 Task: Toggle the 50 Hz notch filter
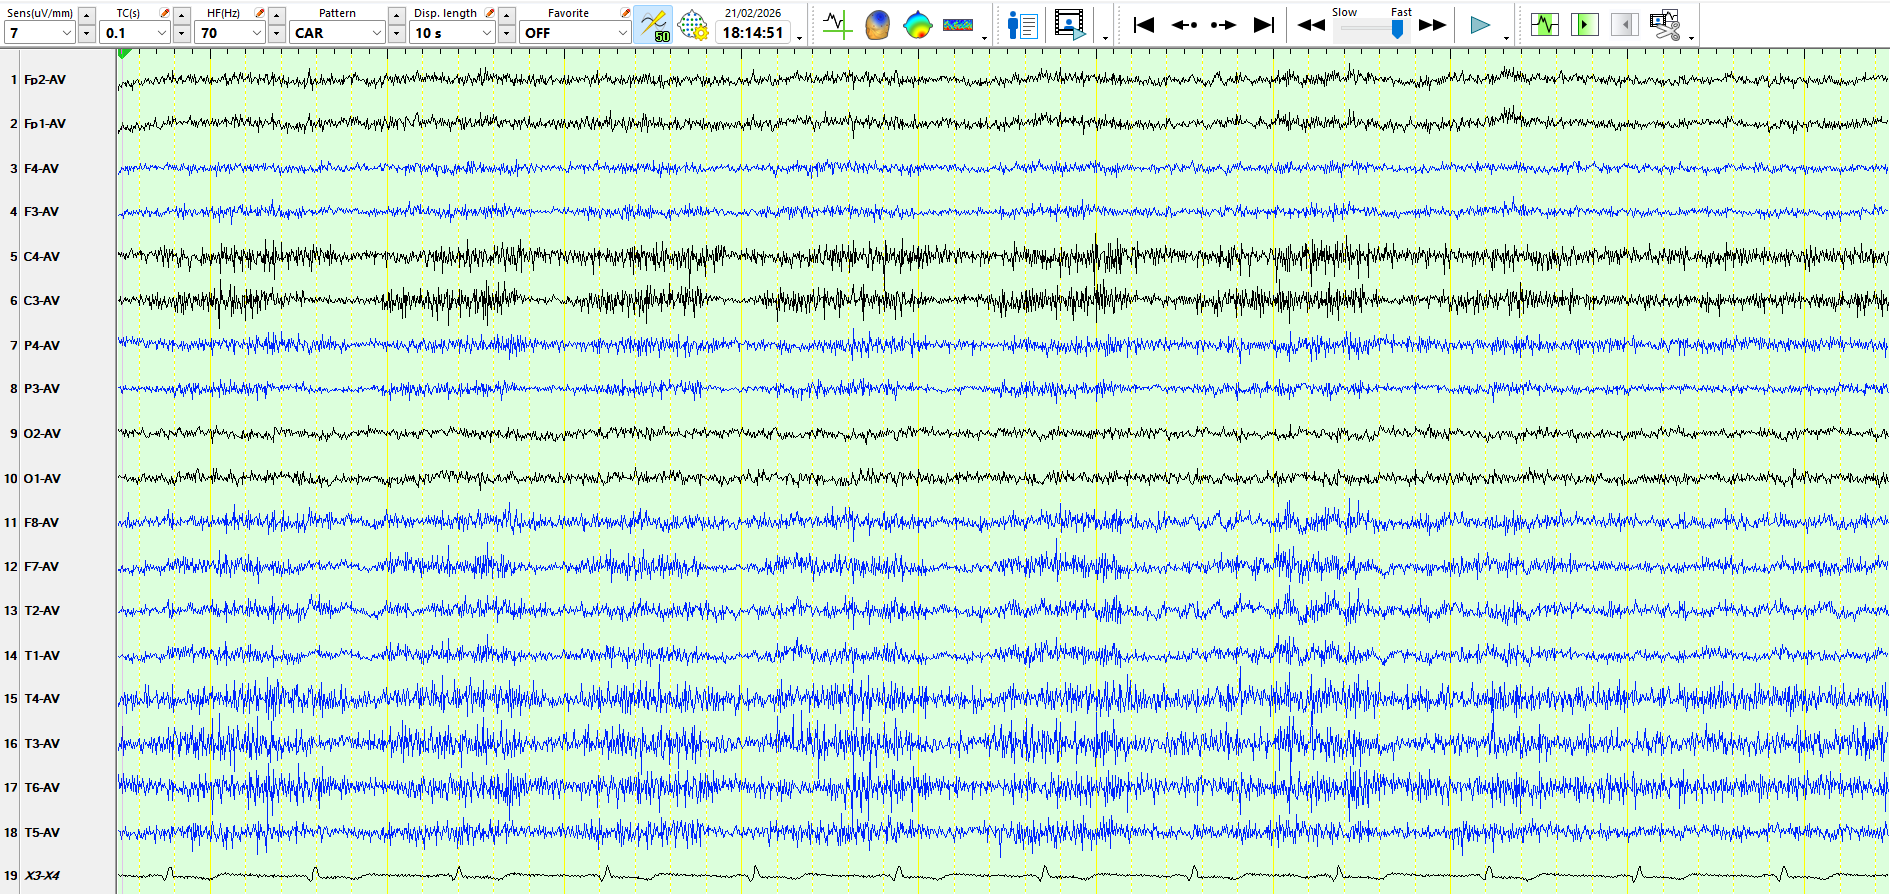tap(653, 25)
